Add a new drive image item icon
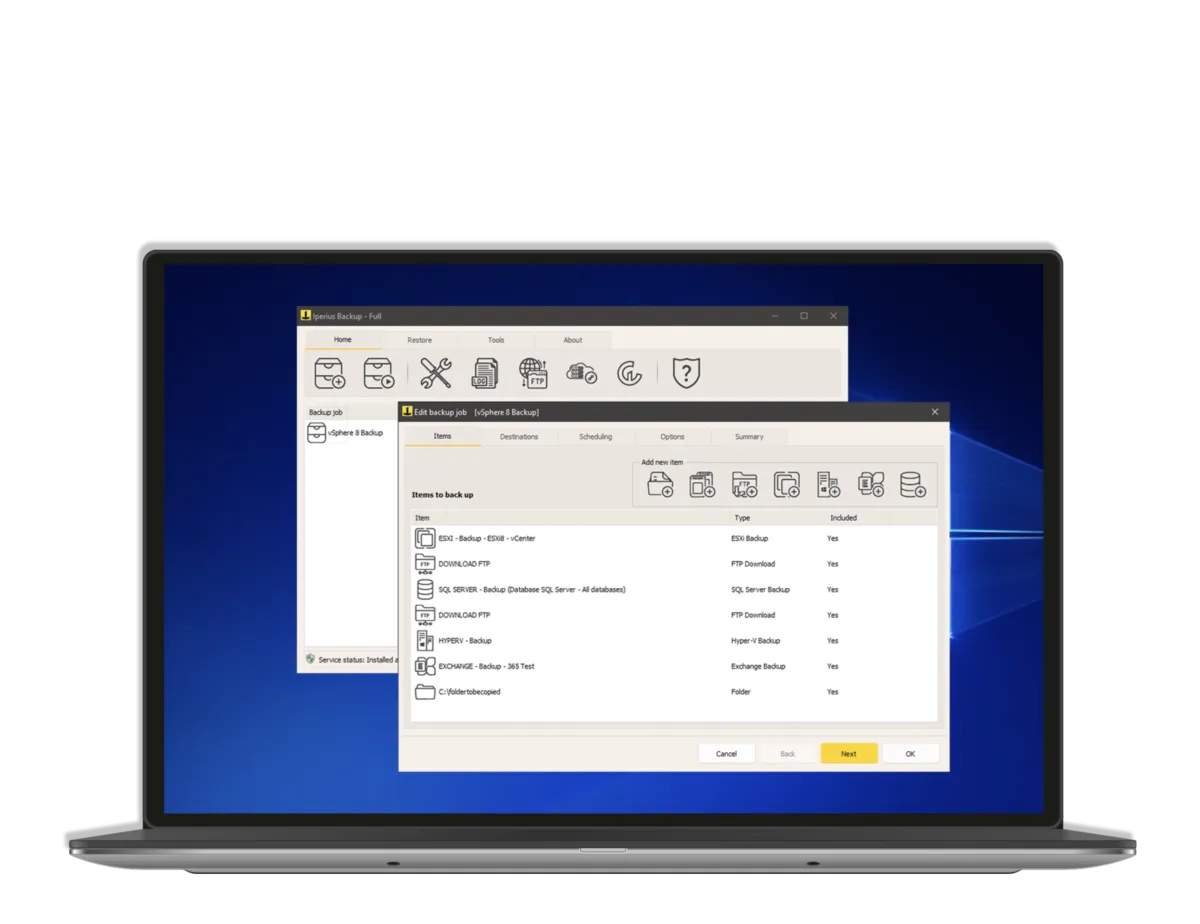Image resolution: width=1200 pixels, height=924 pixels. (787, 485)
